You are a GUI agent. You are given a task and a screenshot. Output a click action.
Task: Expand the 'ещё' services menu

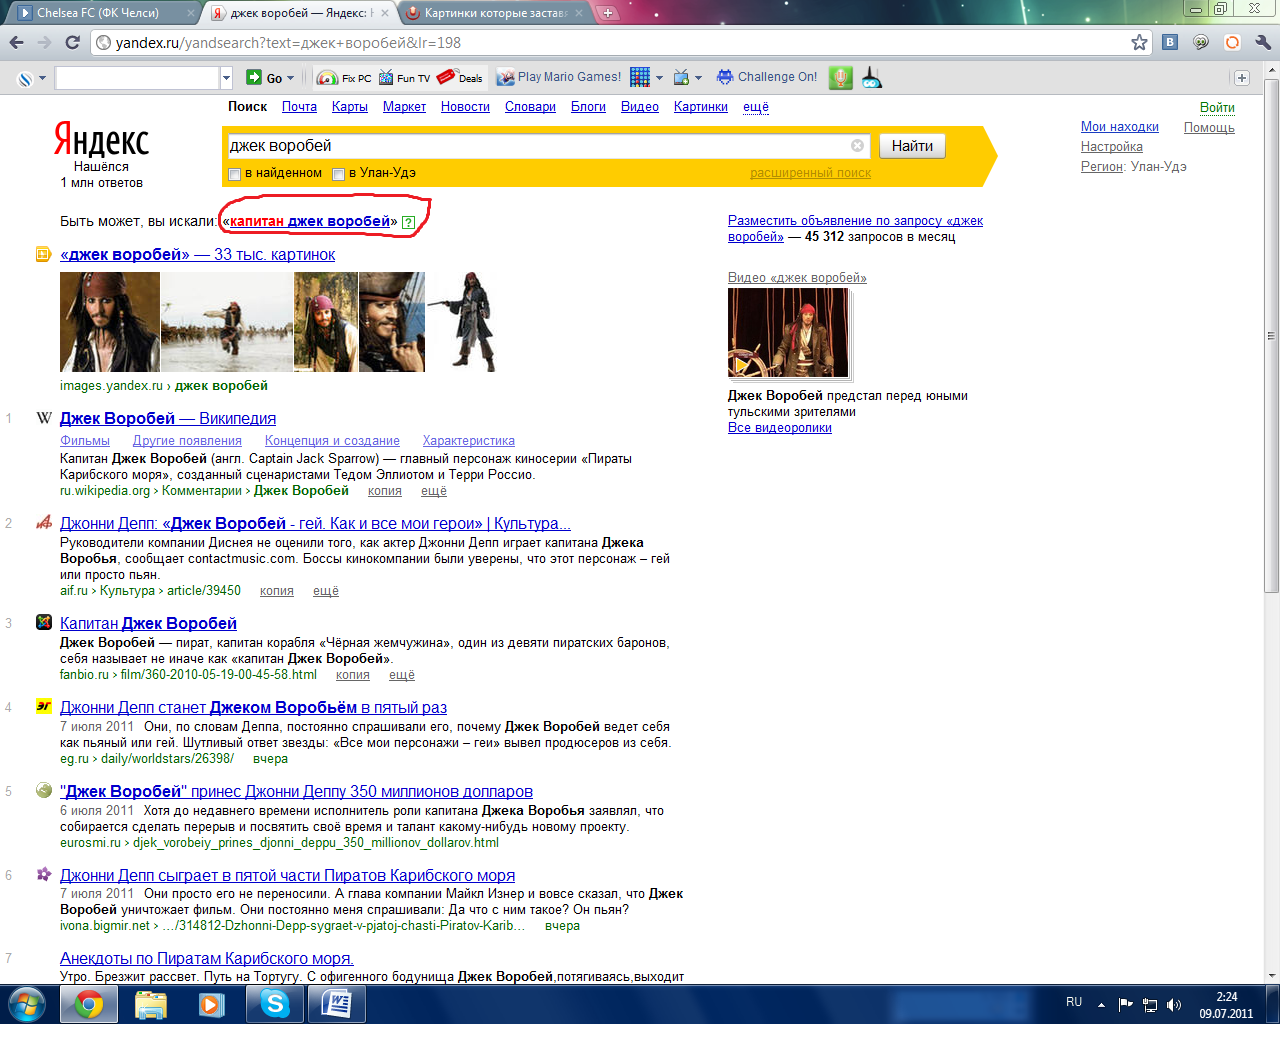(755, 107)
